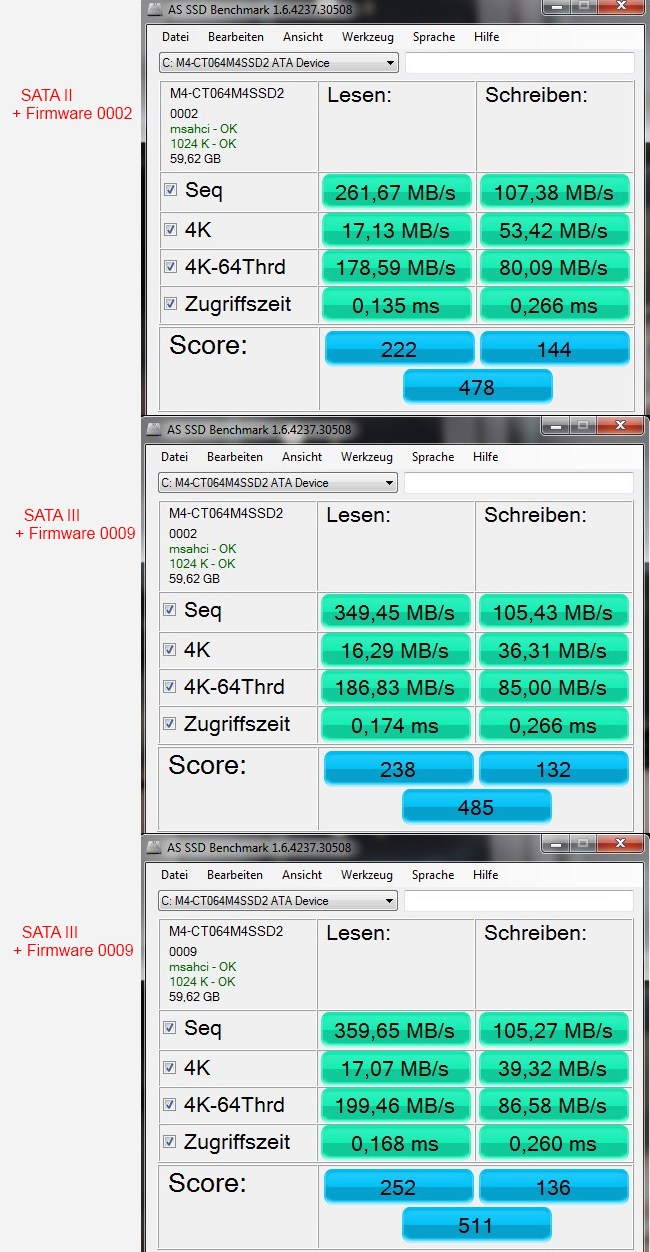Viewport: 650px width, 1252px height.
Task: Uncheck 4K-64Thrd in the 511-score window
Action: click(170, 1105)
